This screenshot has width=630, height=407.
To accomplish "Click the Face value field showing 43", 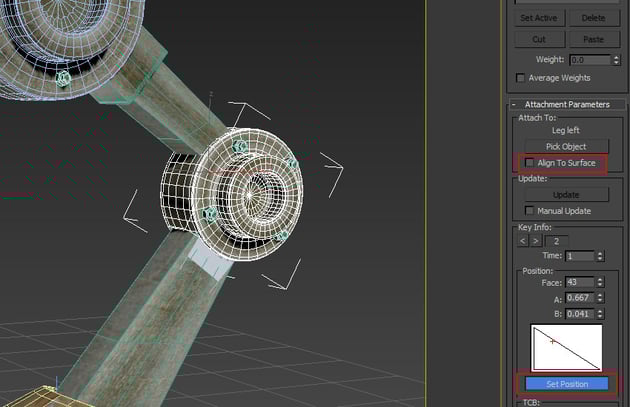I will click(x=579, y=282).
